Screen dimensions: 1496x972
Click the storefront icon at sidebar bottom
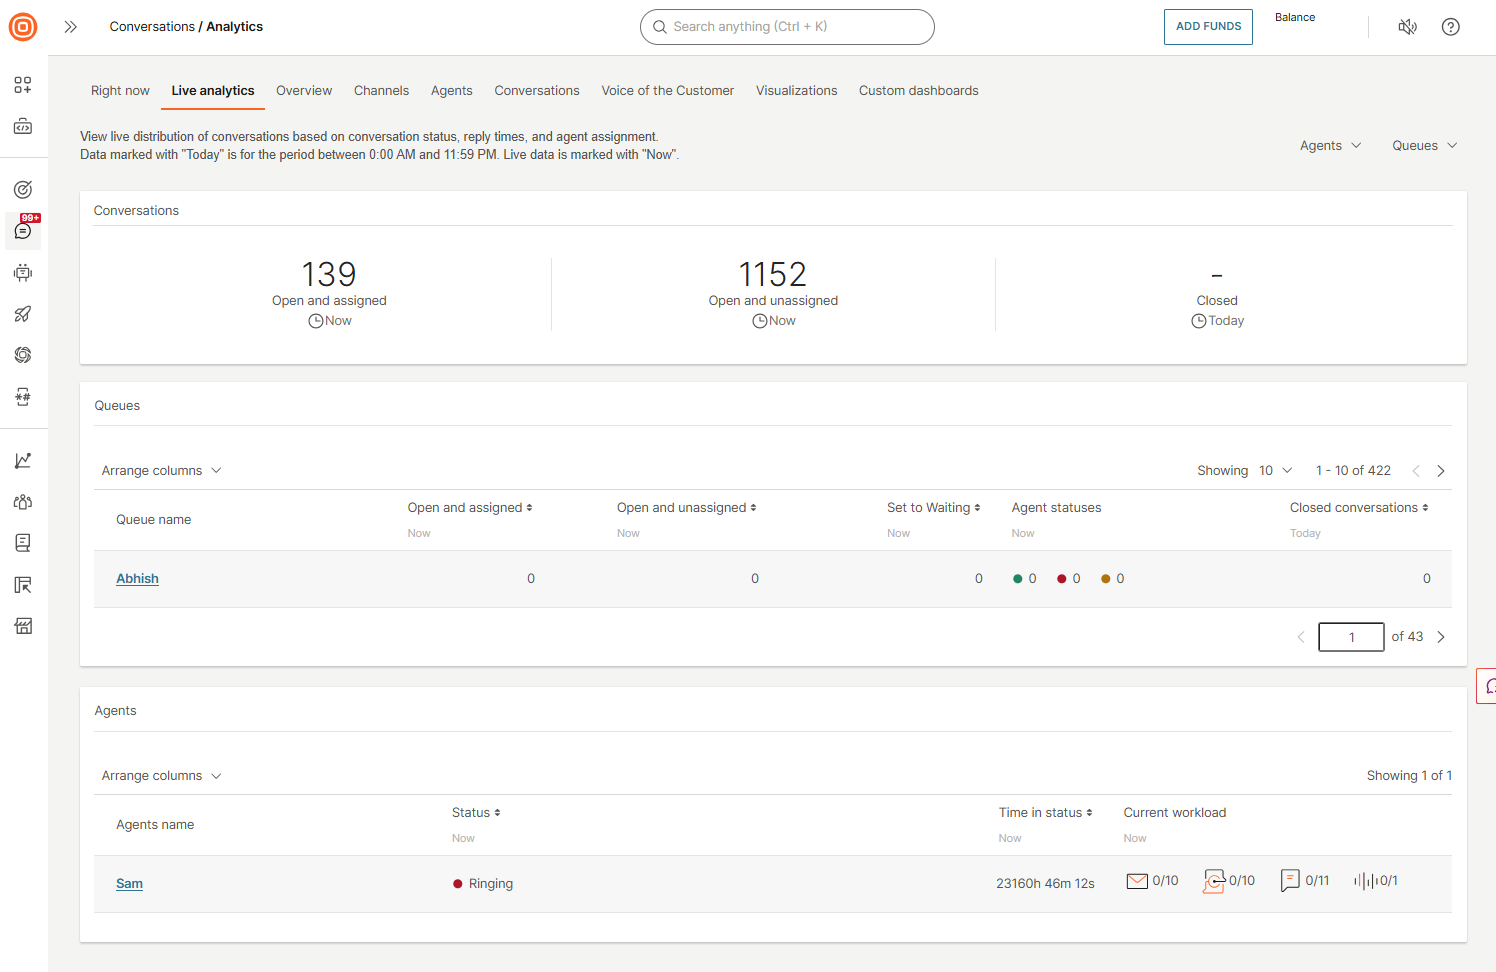click(22, 625)
